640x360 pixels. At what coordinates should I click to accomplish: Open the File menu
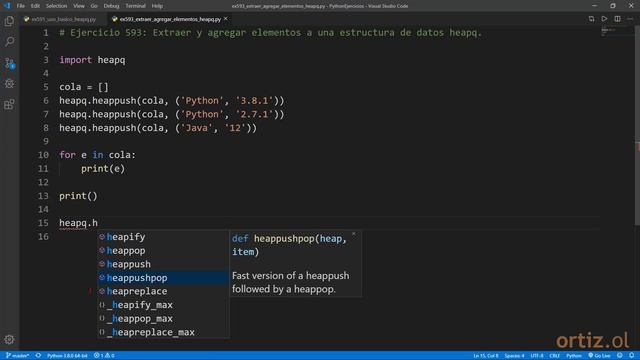click(x=20, y=6)
